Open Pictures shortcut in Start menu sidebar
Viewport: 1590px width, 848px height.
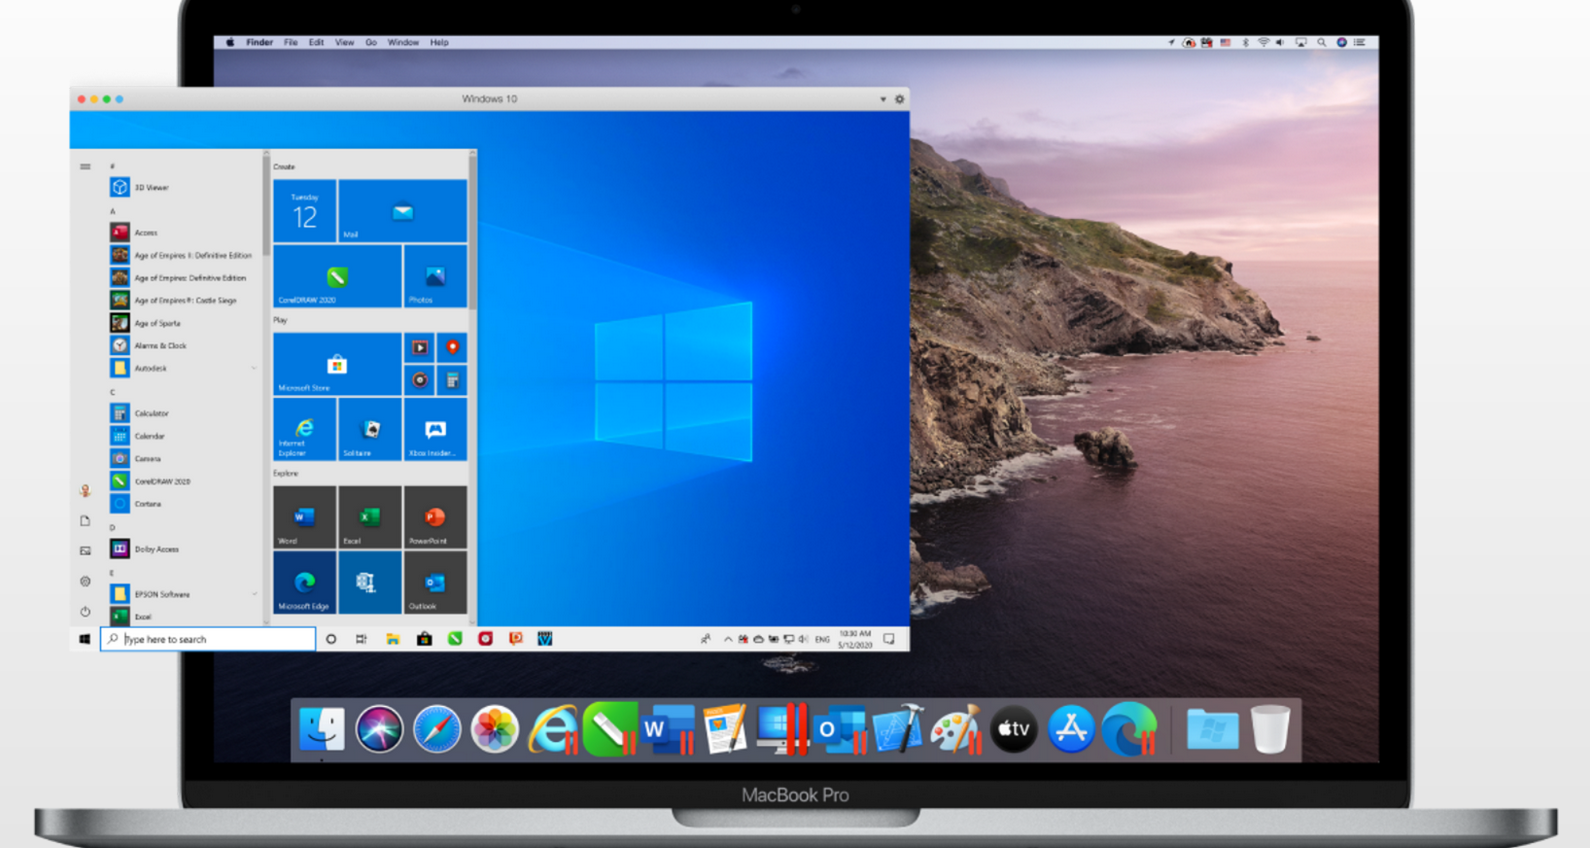point(85,551)
